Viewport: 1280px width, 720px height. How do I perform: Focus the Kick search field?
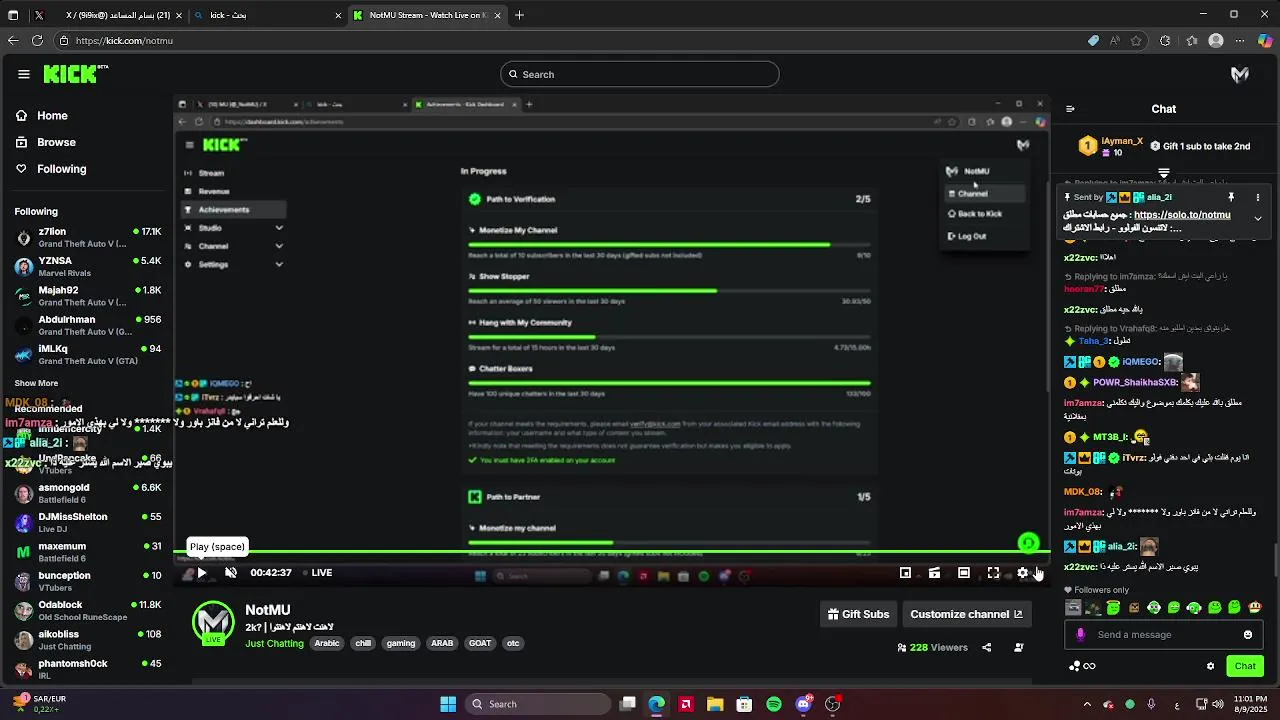pos(640,74)
